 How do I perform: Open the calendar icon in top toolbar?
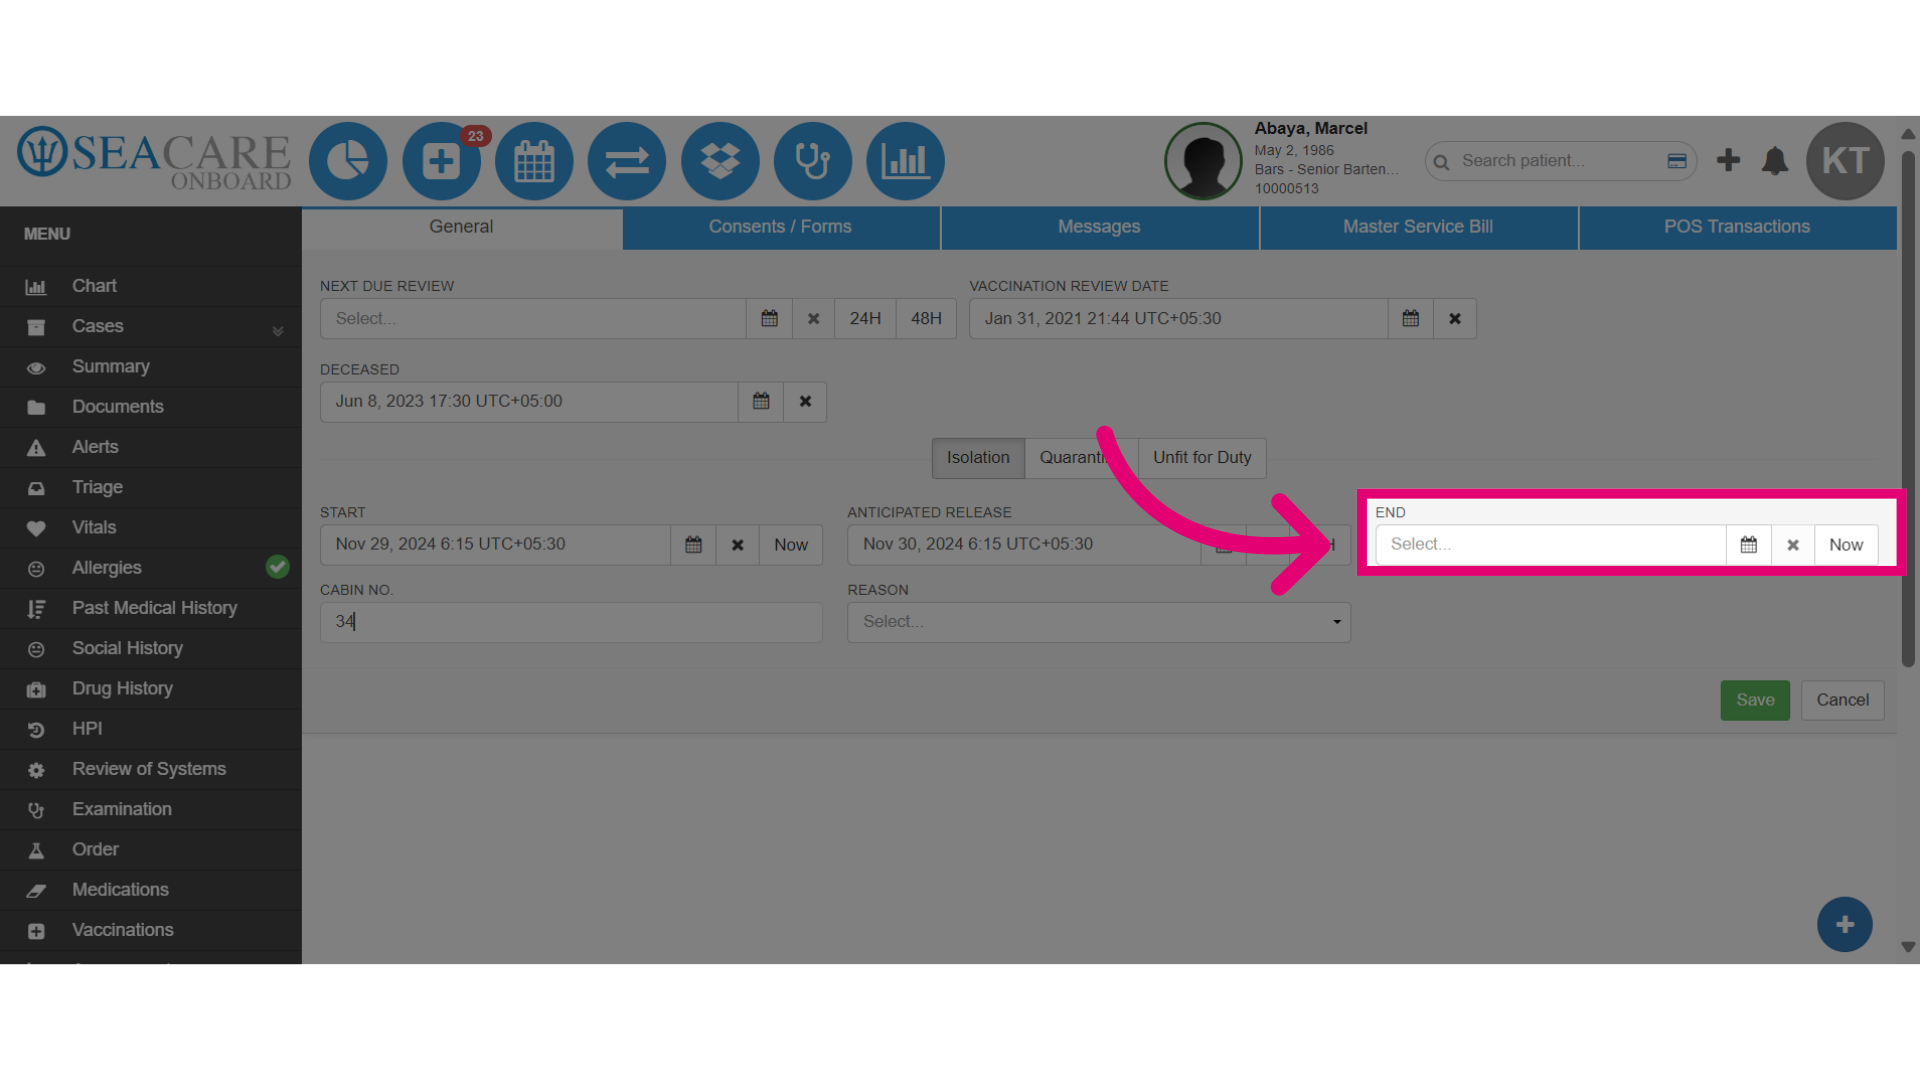(534, 161)
